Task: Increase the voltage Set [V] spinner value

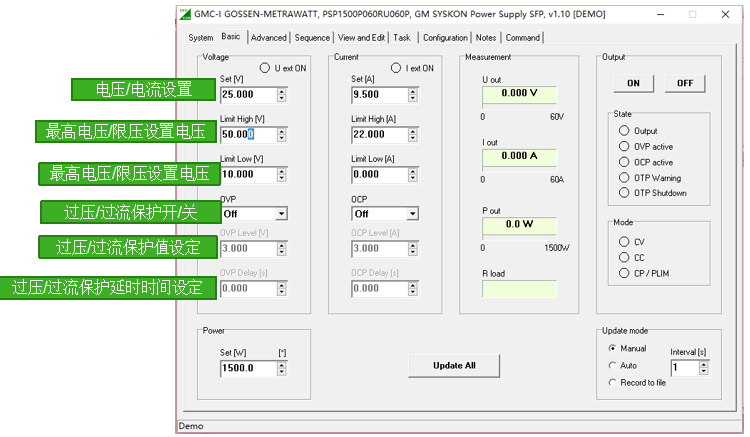Action: click(282, 91)
